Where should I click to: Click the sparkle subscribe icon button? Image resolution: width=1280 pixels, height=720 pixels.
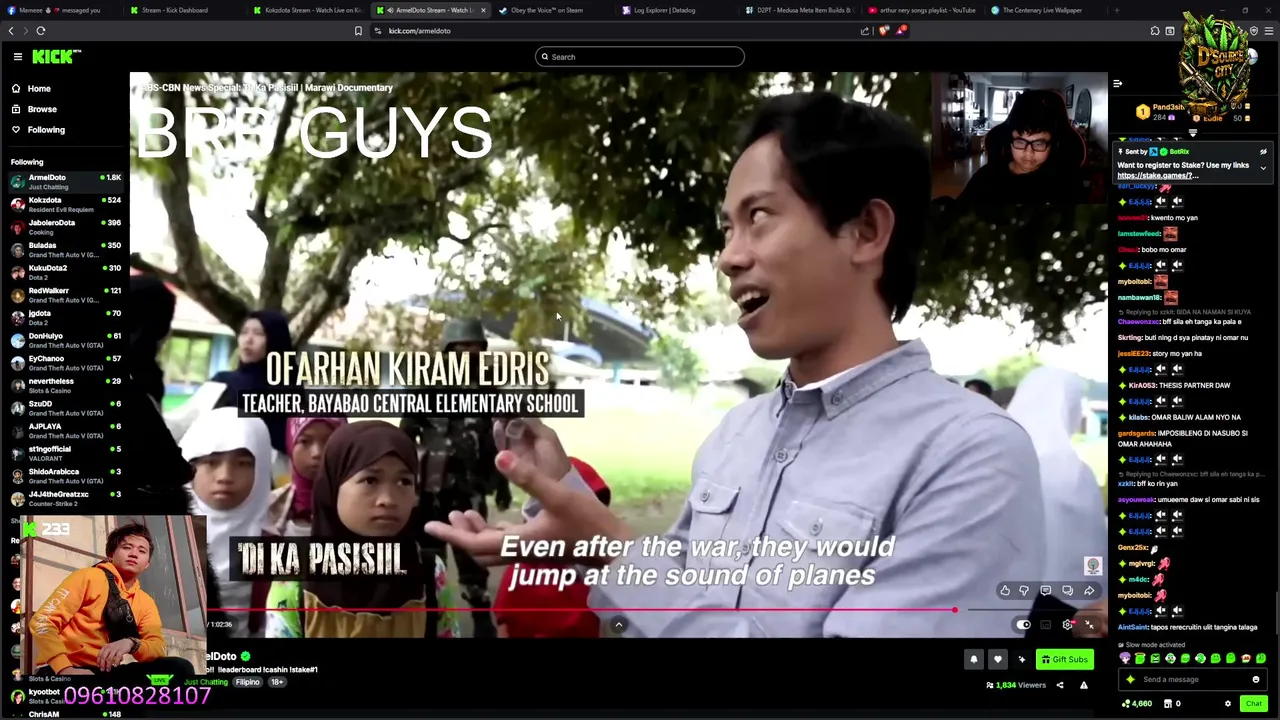[1021, 659]
